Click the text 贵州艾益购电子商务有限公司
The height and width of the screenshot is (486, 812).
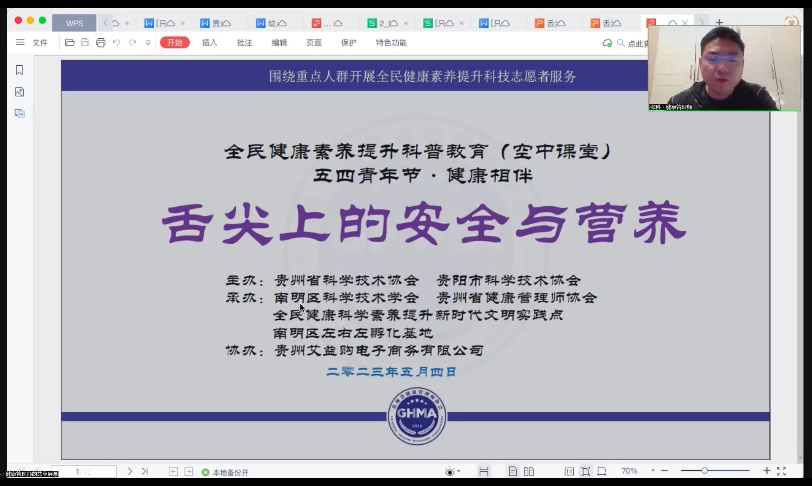pyautogui.click(x=379, y=351)
